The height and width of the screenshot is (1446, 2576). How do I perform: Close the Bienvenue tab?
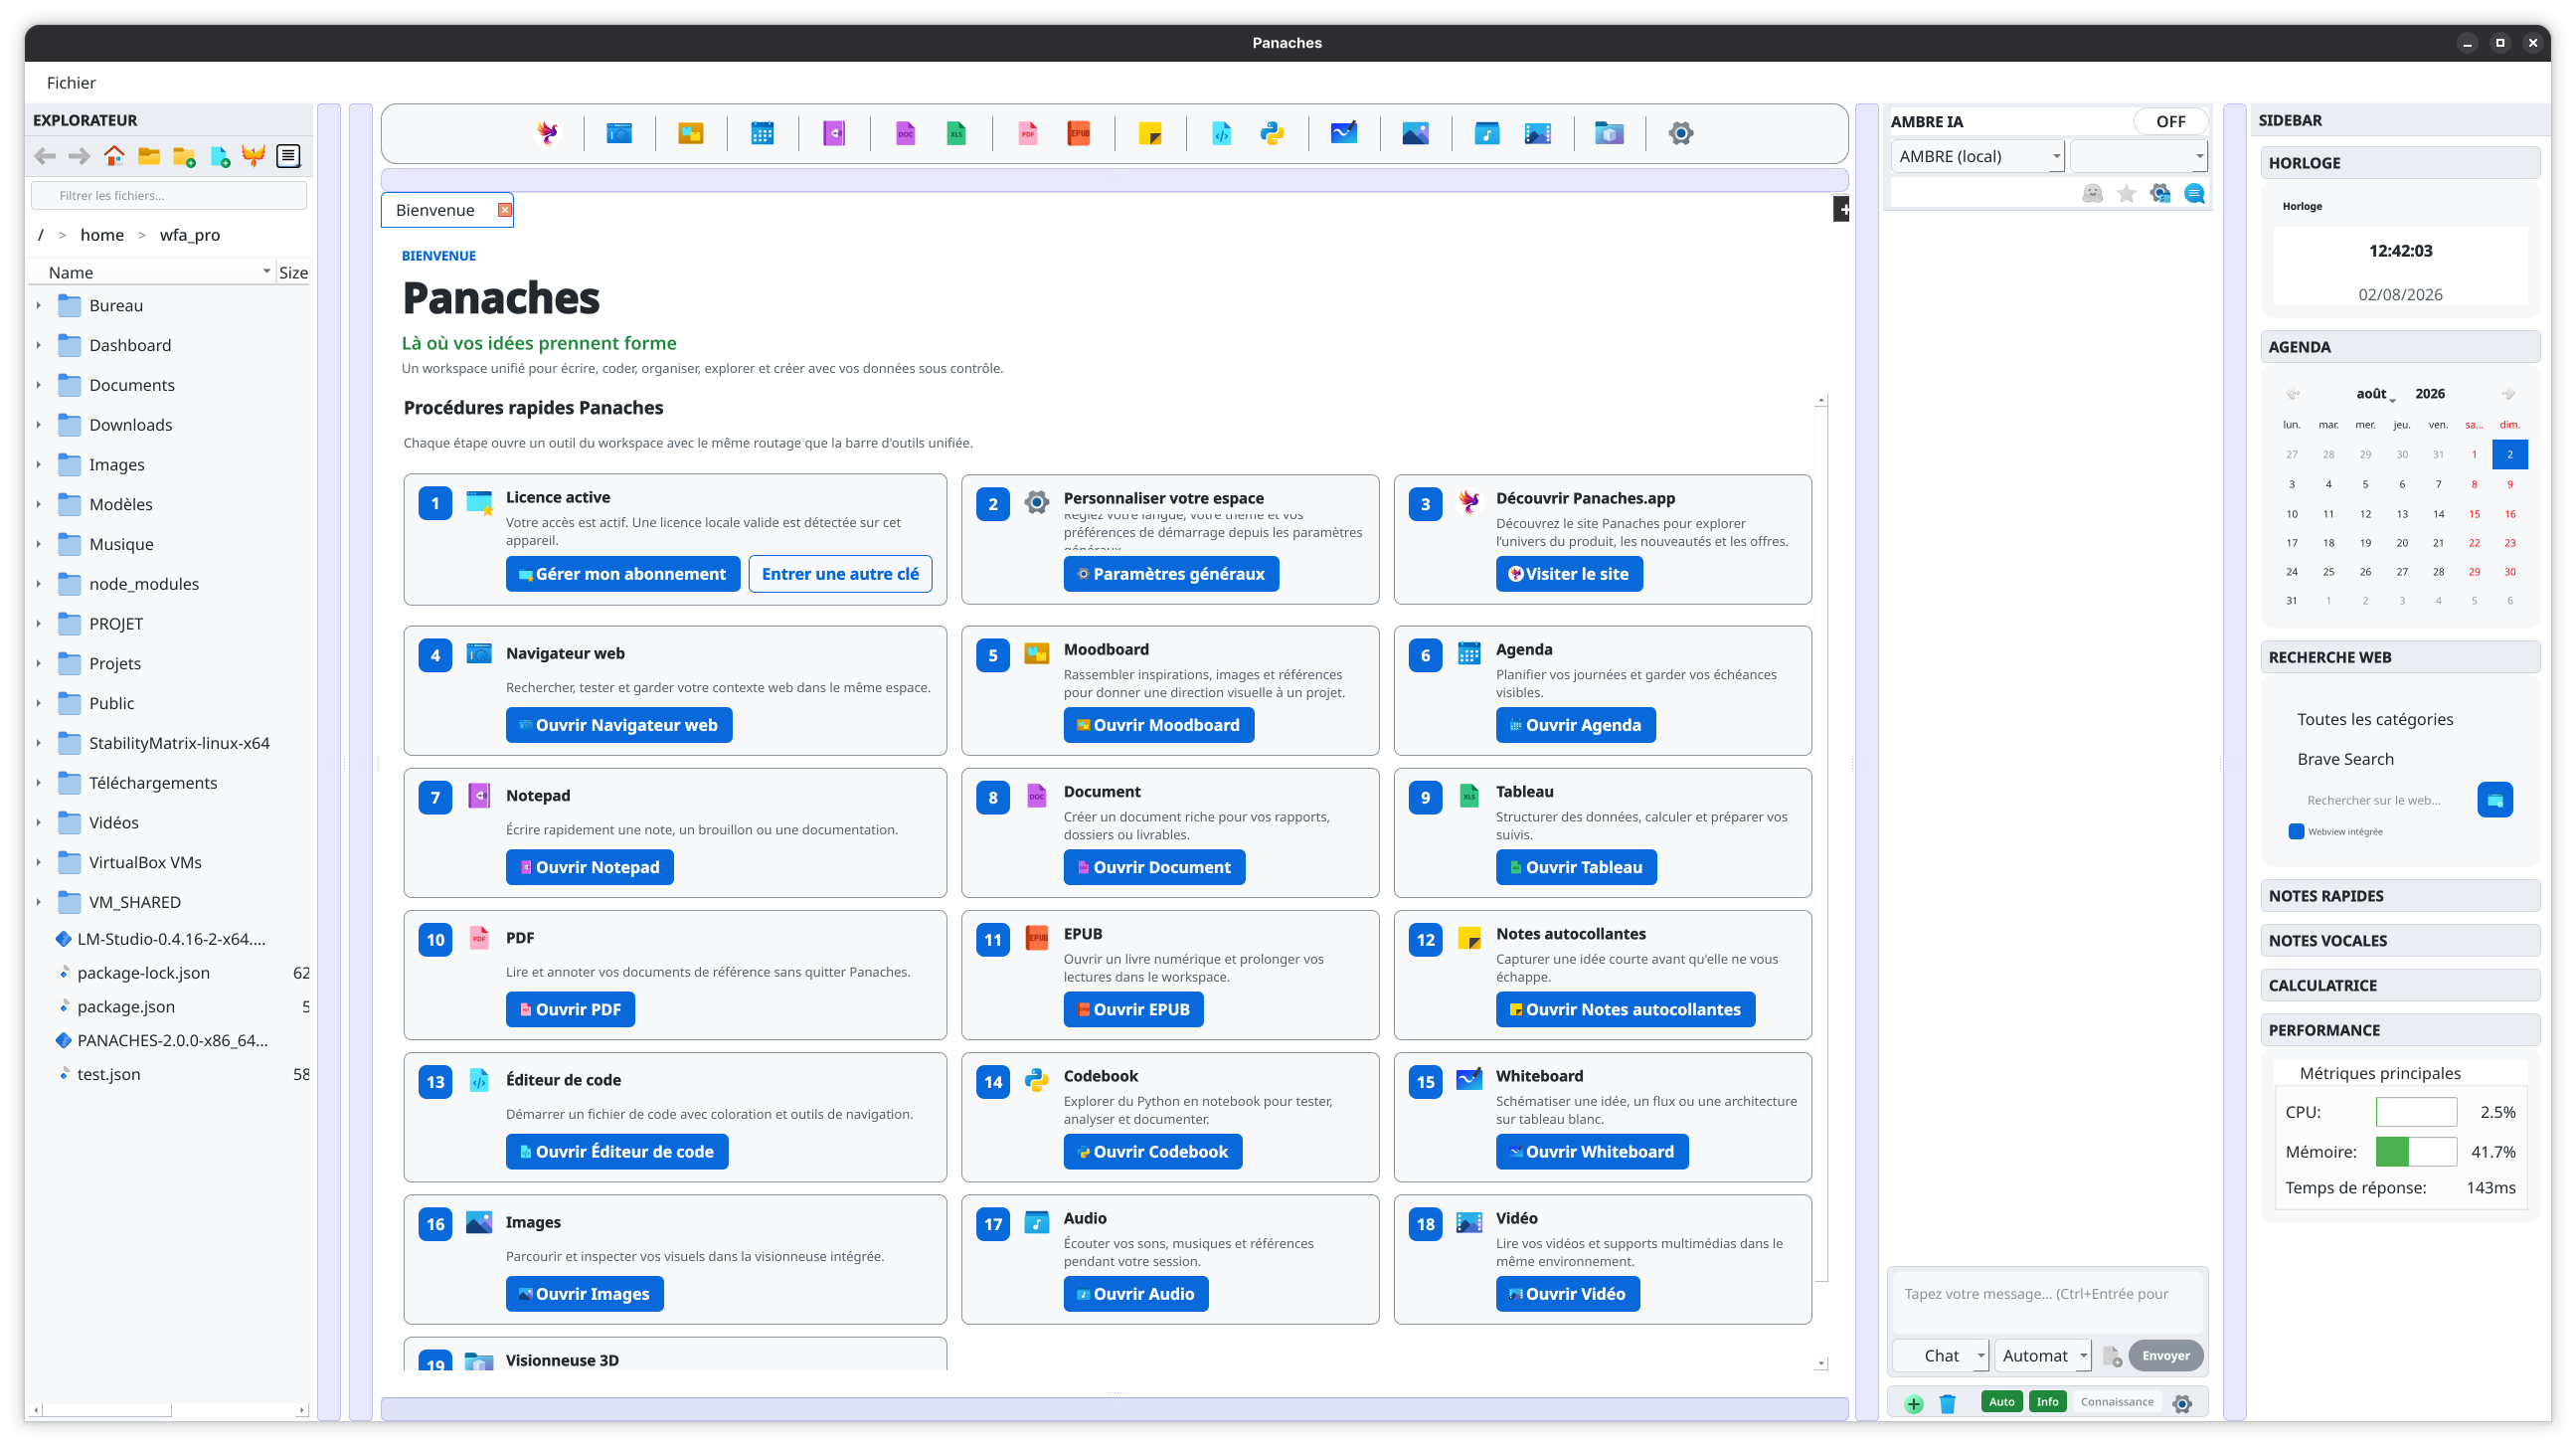point(504,210)
